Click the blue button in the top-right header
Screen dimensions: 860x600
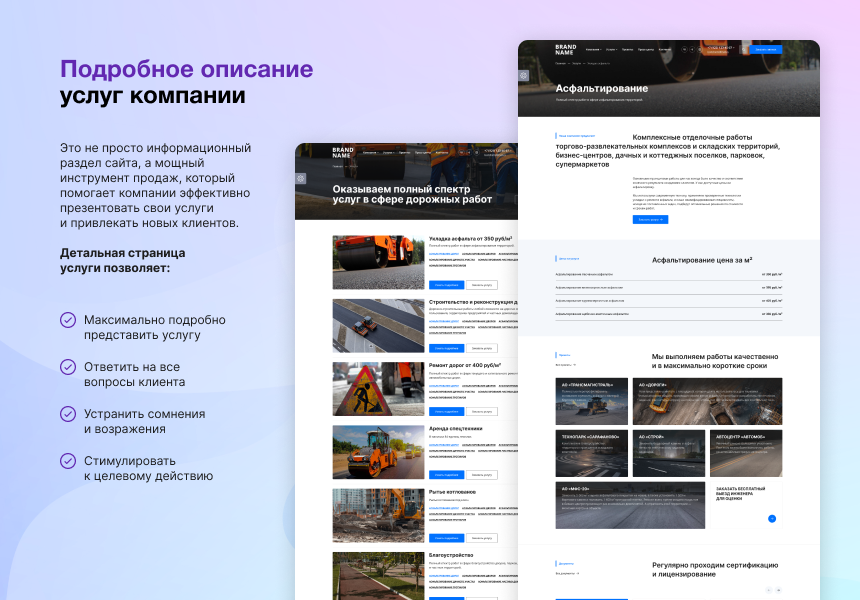(x=767, y=49)
